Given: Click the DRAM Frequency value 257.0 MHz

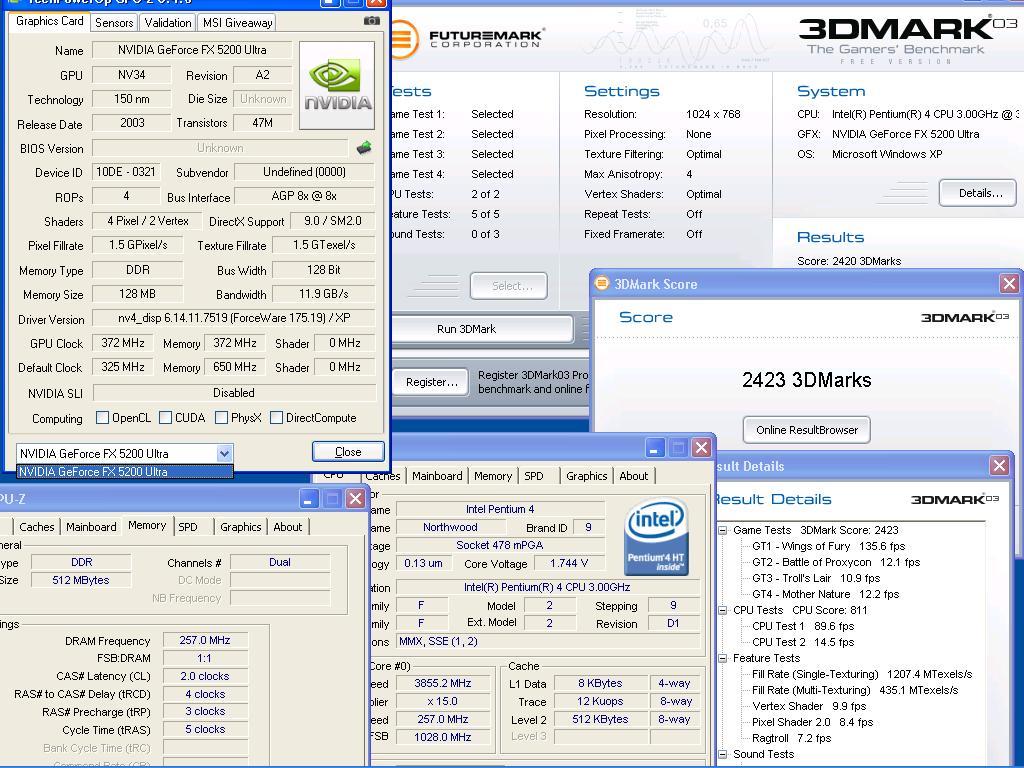Looking at the screenshot, I should tap(205, 640).
